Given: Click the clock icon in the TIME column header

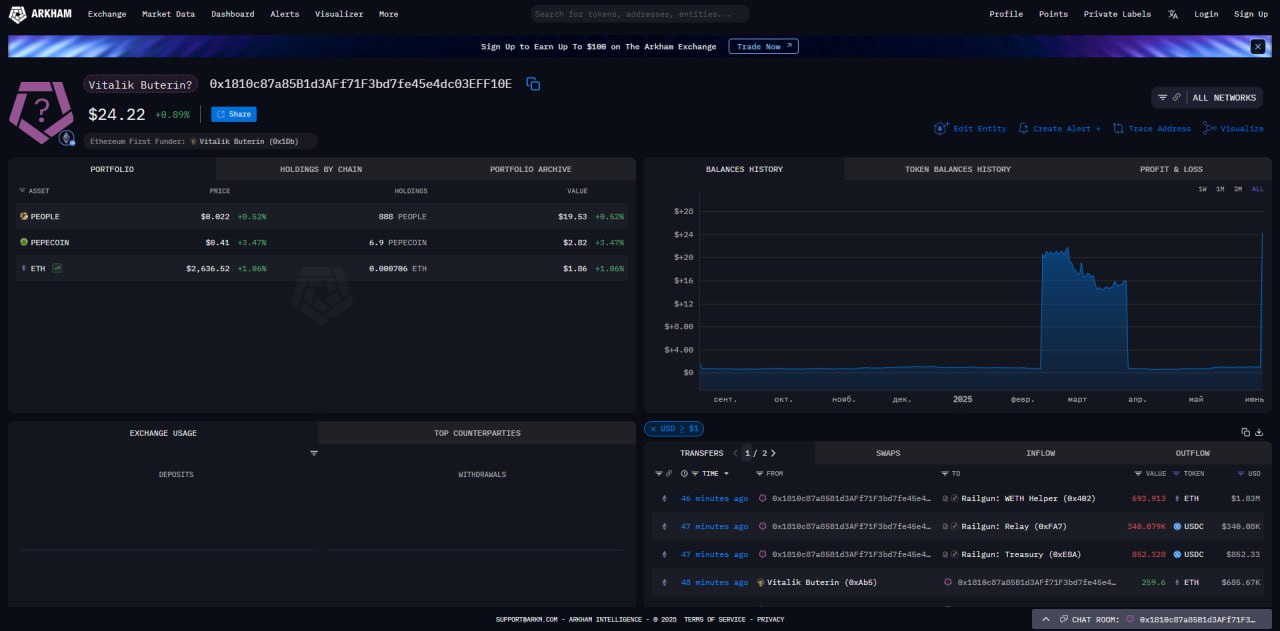Looking at the screenshot, I should click(x=684, y=474).
